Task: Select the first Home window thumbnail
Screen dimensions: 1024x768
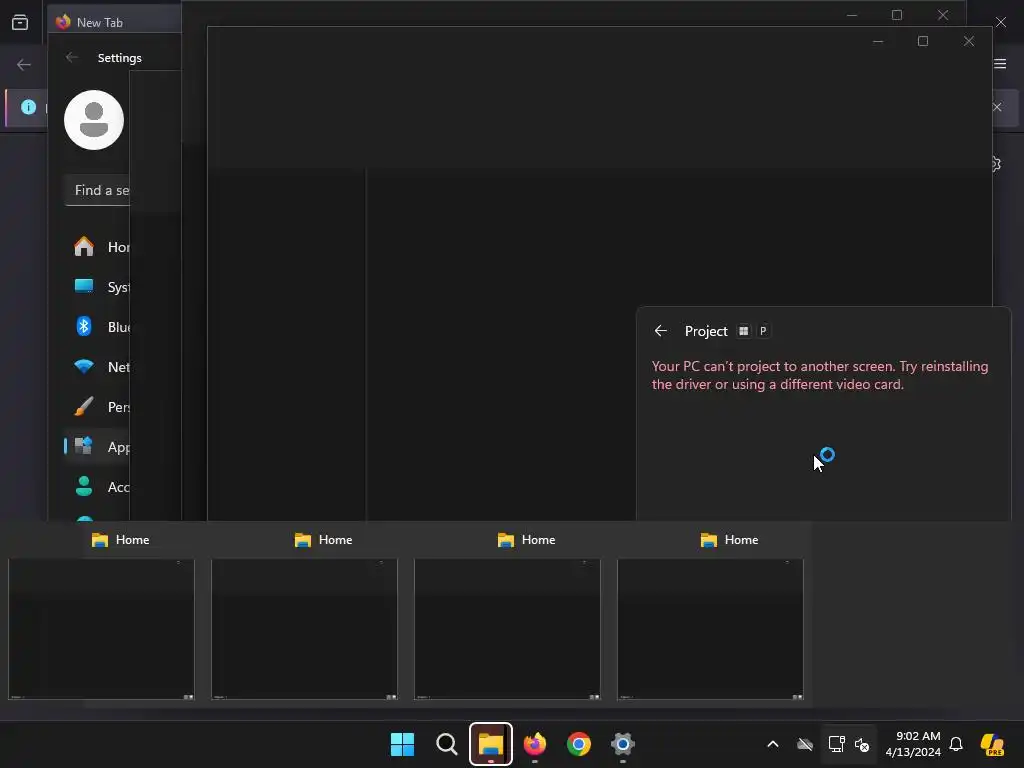Action: pyautogui.click(x=101, y=629)
